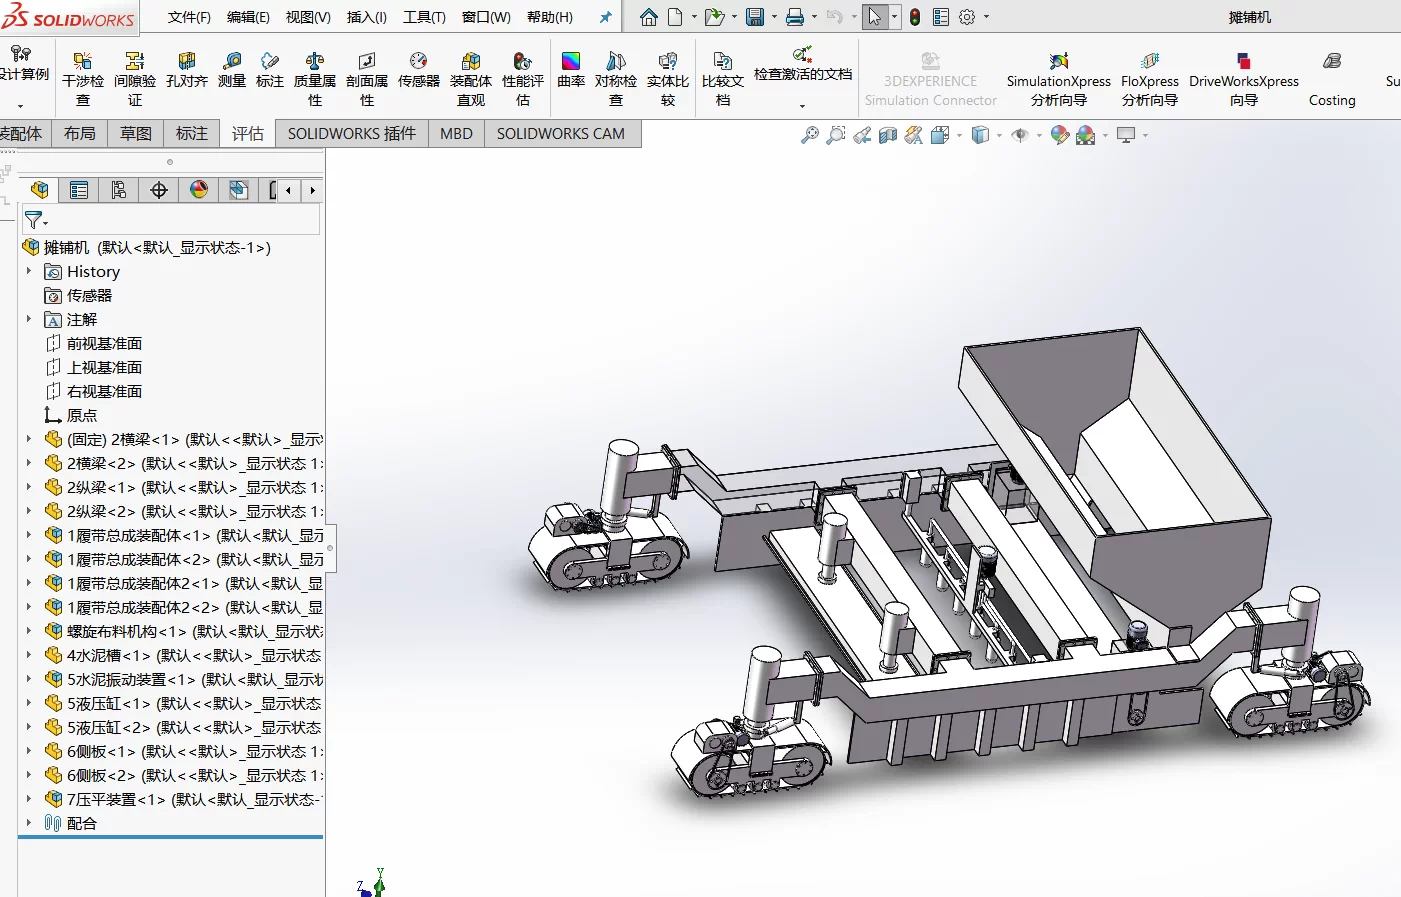Start FloXpress 分析向导
The width and height of the screenshot is (1401, 897).
[1150, 79]
